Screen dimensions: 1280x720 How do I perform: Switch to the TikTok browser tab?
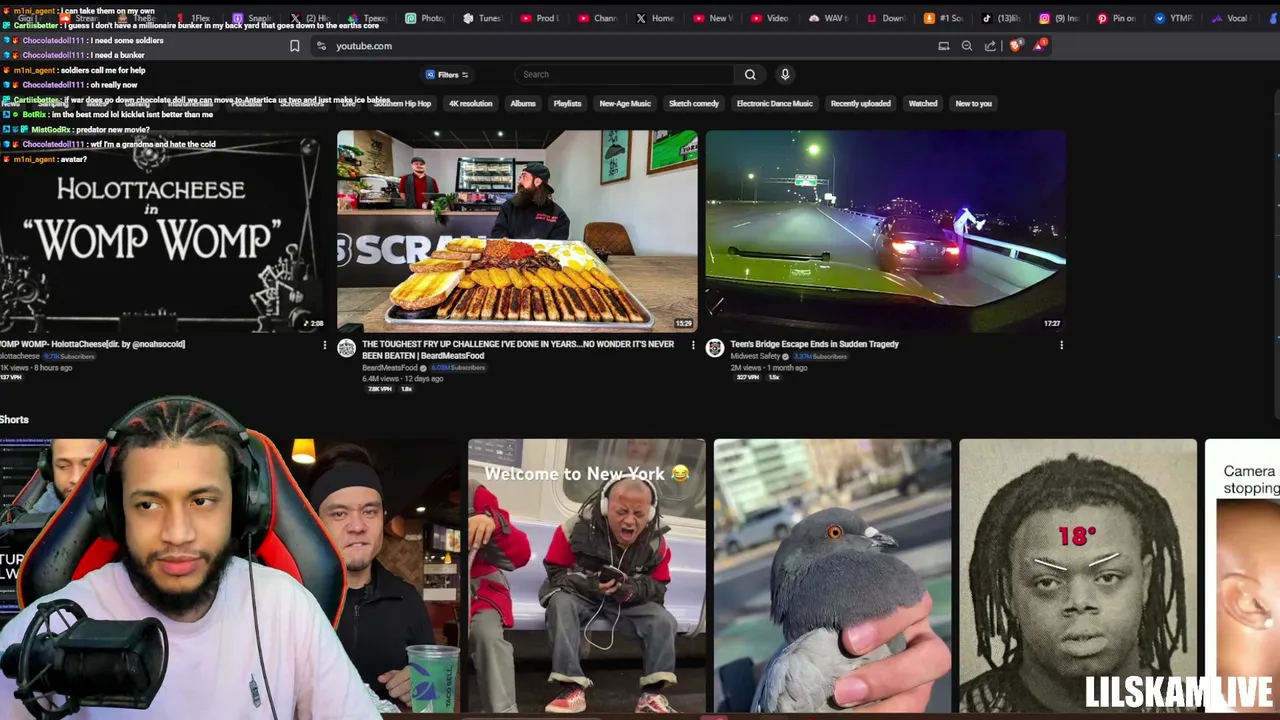coord(1002,18)
